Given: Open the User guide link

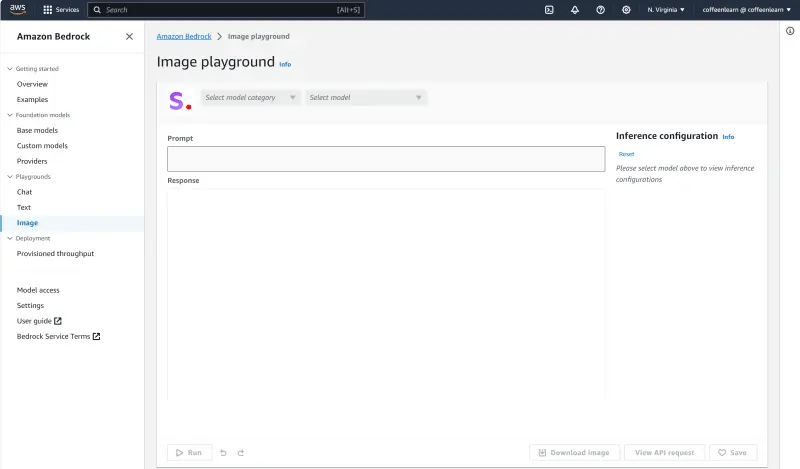Looking at the screenshot, I should (34, 321).
